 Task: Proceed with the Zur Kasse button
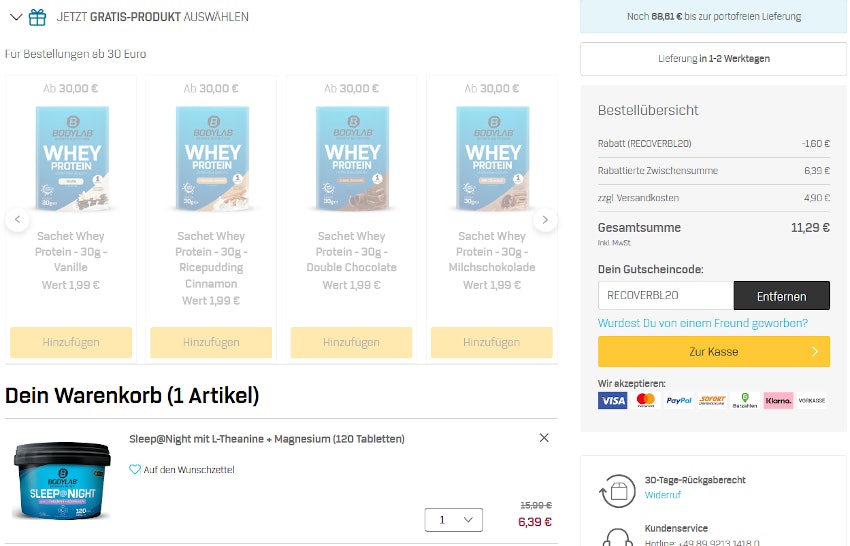pyautogui.click(x=713, y=351)
